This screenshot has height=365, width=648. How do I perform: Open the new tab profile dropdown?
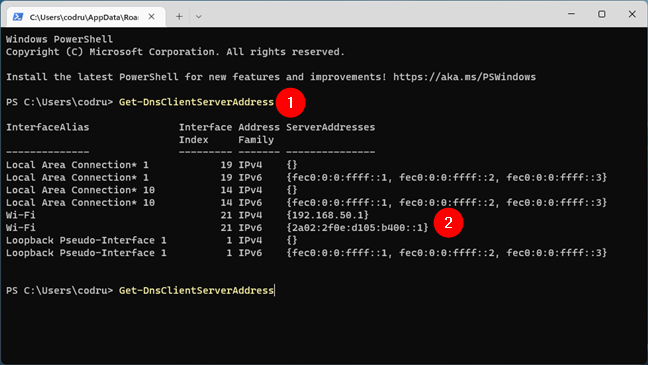click(199, 17)
